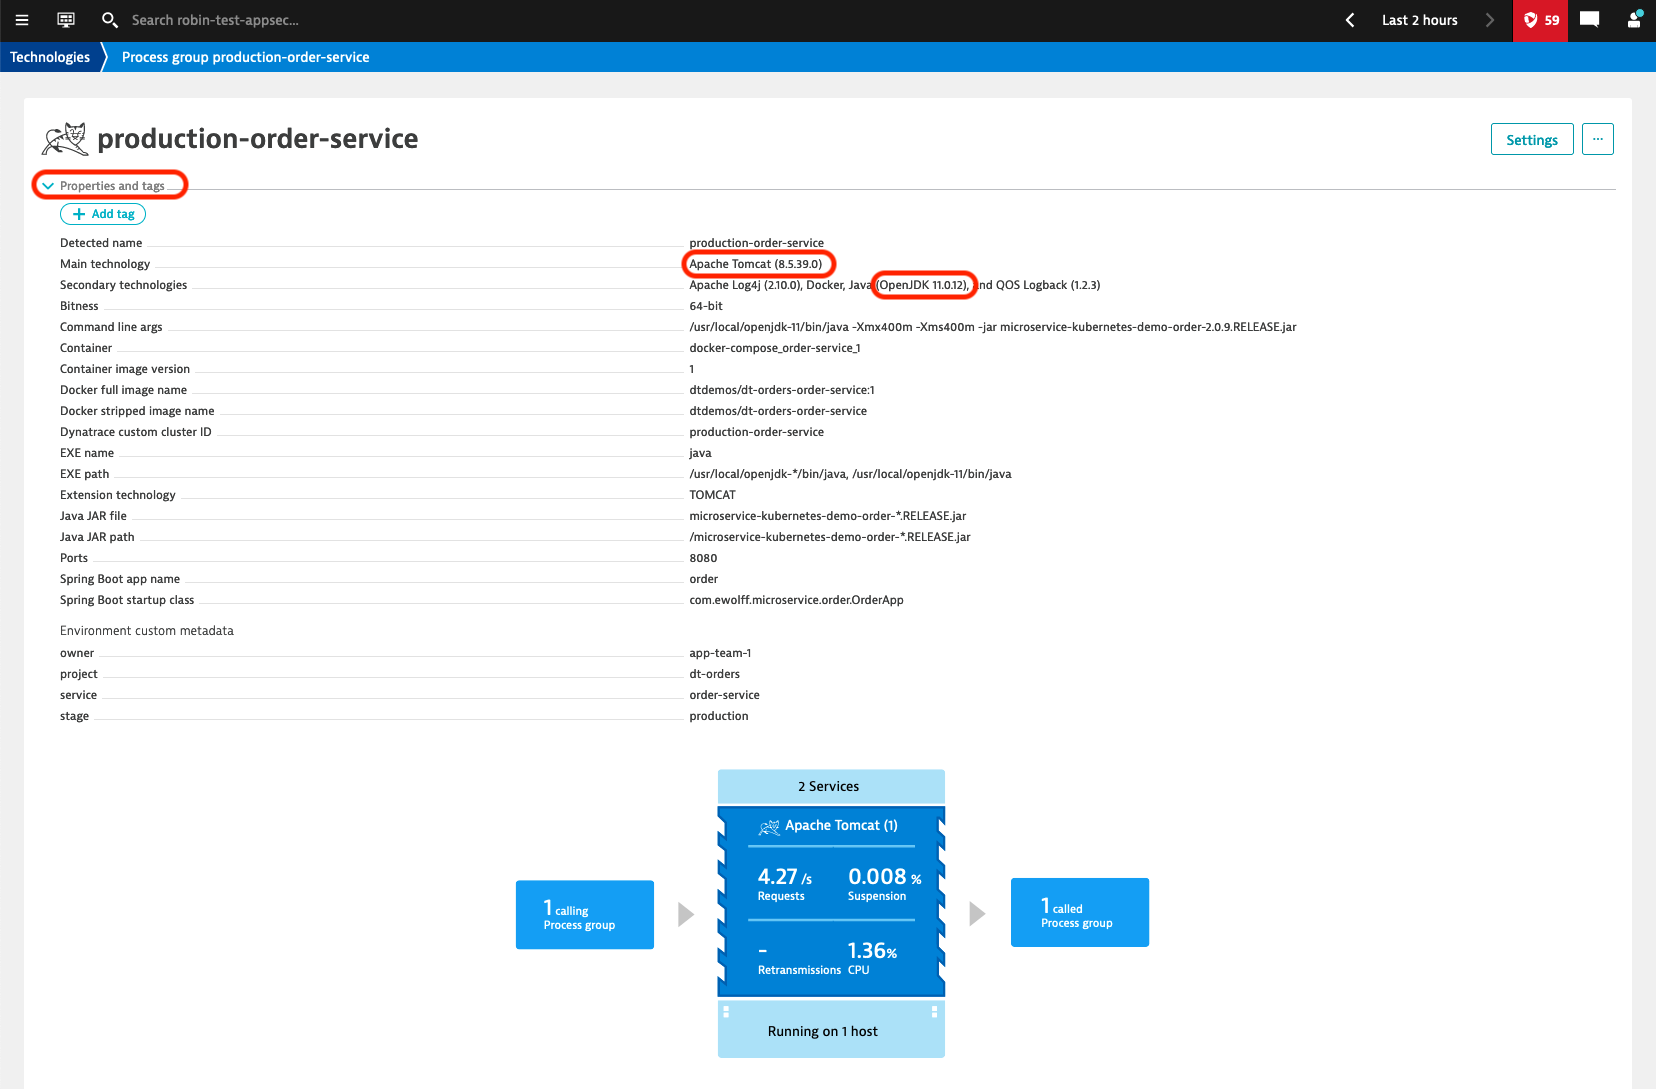Click the search magnifier icon

pyautogui.click(x=109, y=20)
